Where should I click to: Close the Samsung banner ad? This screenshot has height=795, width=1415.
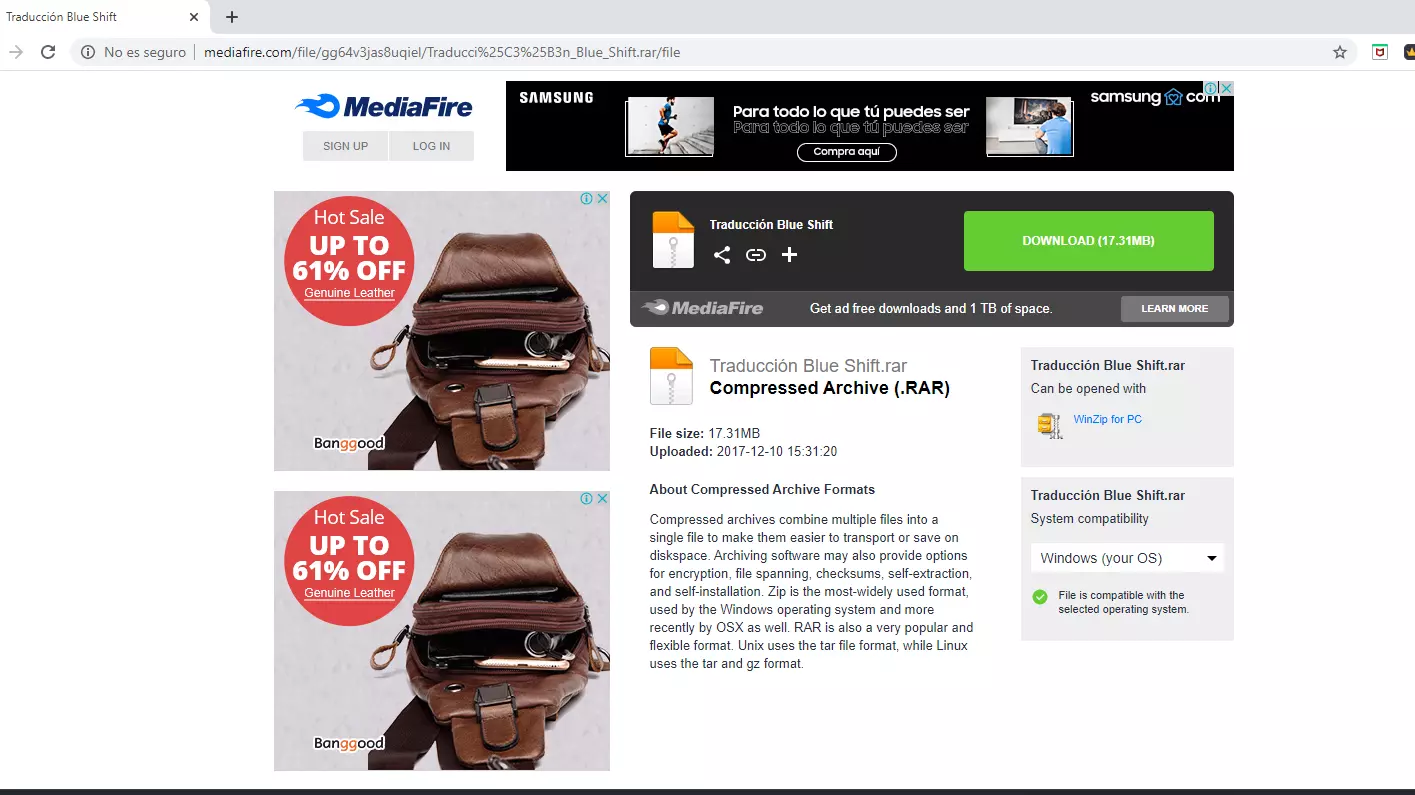1226,88
